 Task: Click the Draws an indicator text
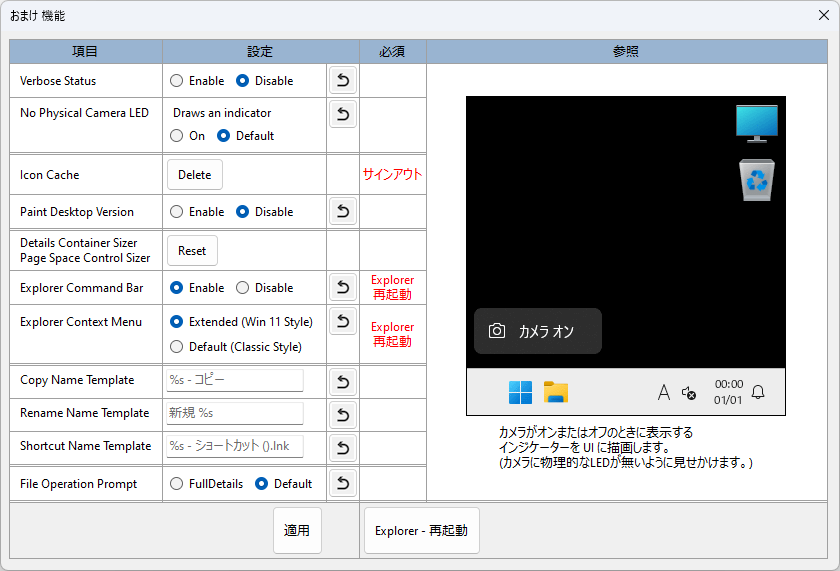click(222, 113)
